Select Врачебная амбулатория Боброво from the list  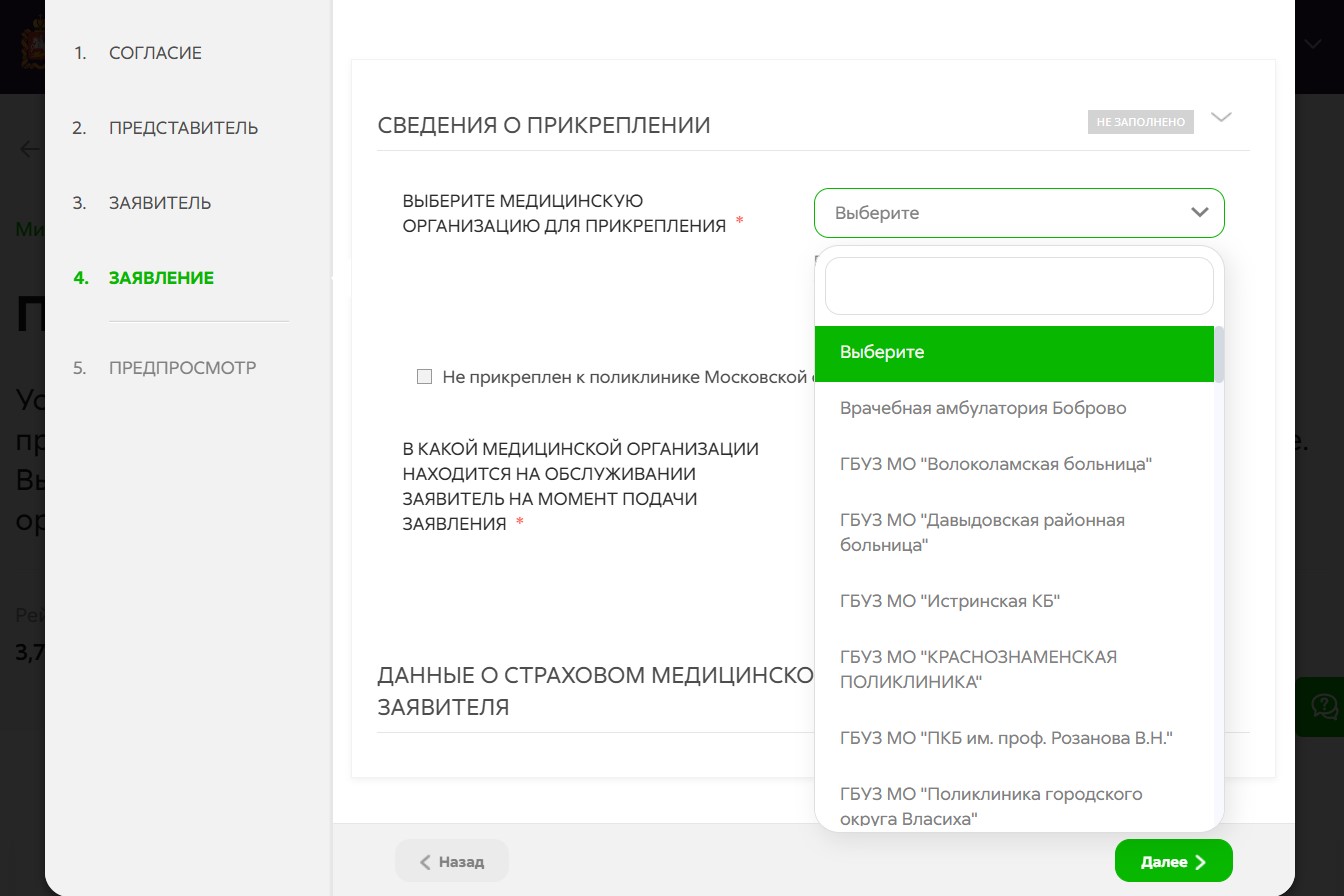(983, 407)
